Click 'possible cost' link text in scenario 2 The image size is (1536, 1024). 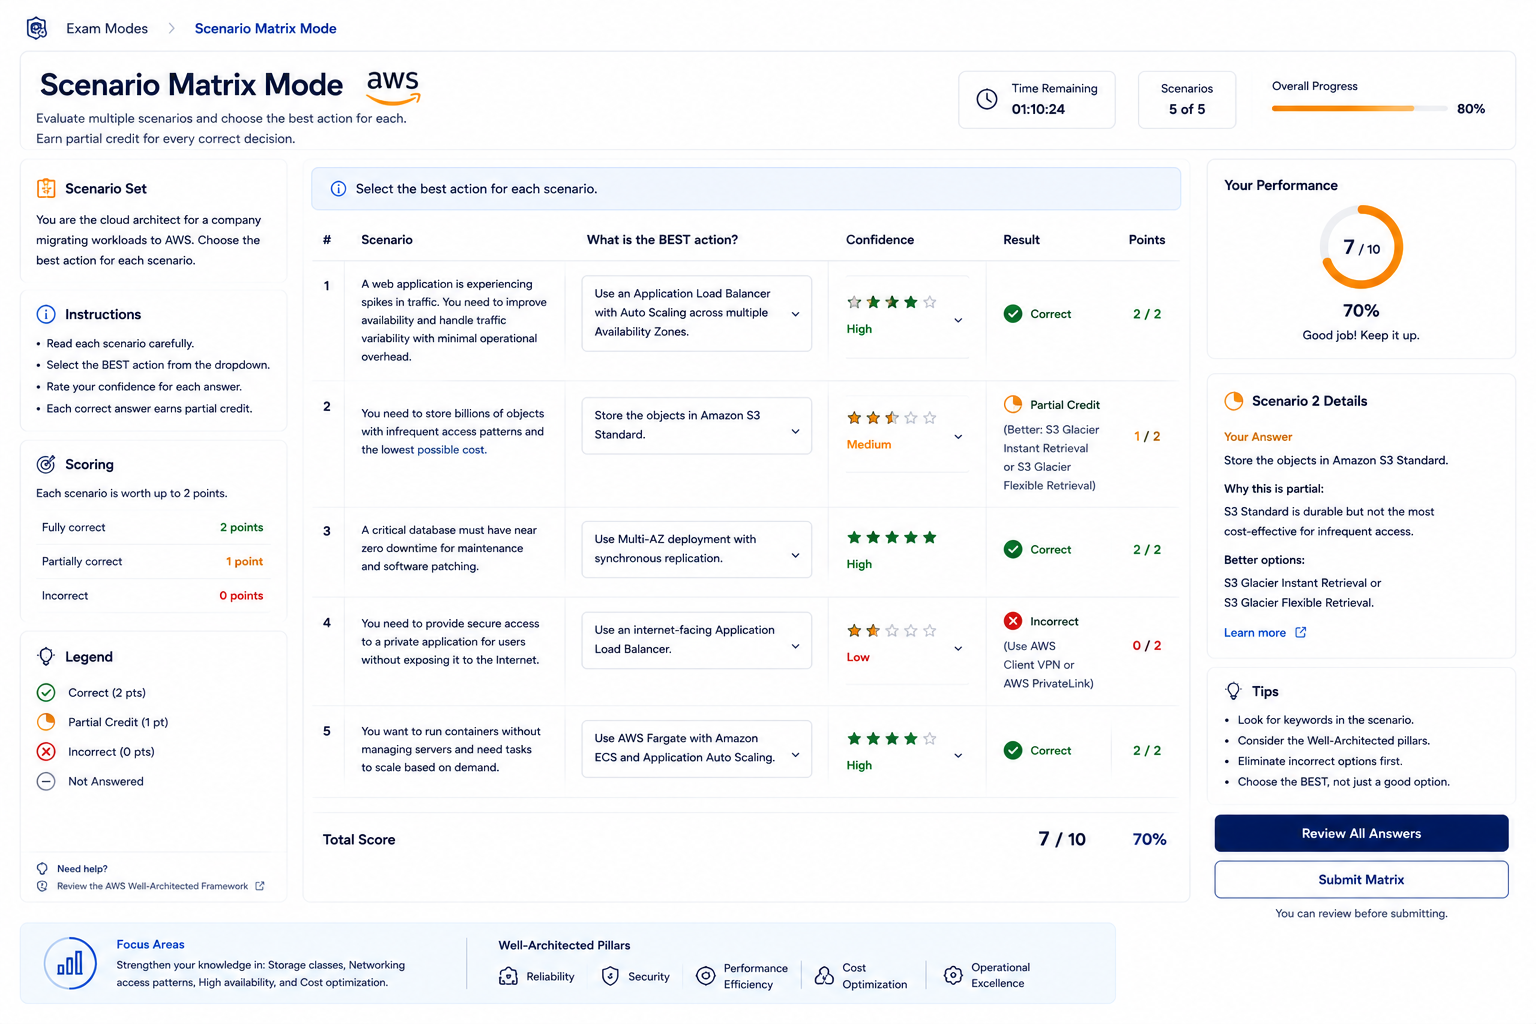tap(452, 450)
